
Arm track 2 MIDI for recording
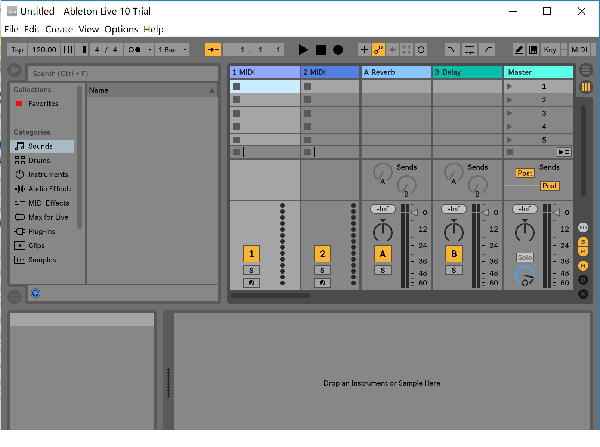pos(322,283)
